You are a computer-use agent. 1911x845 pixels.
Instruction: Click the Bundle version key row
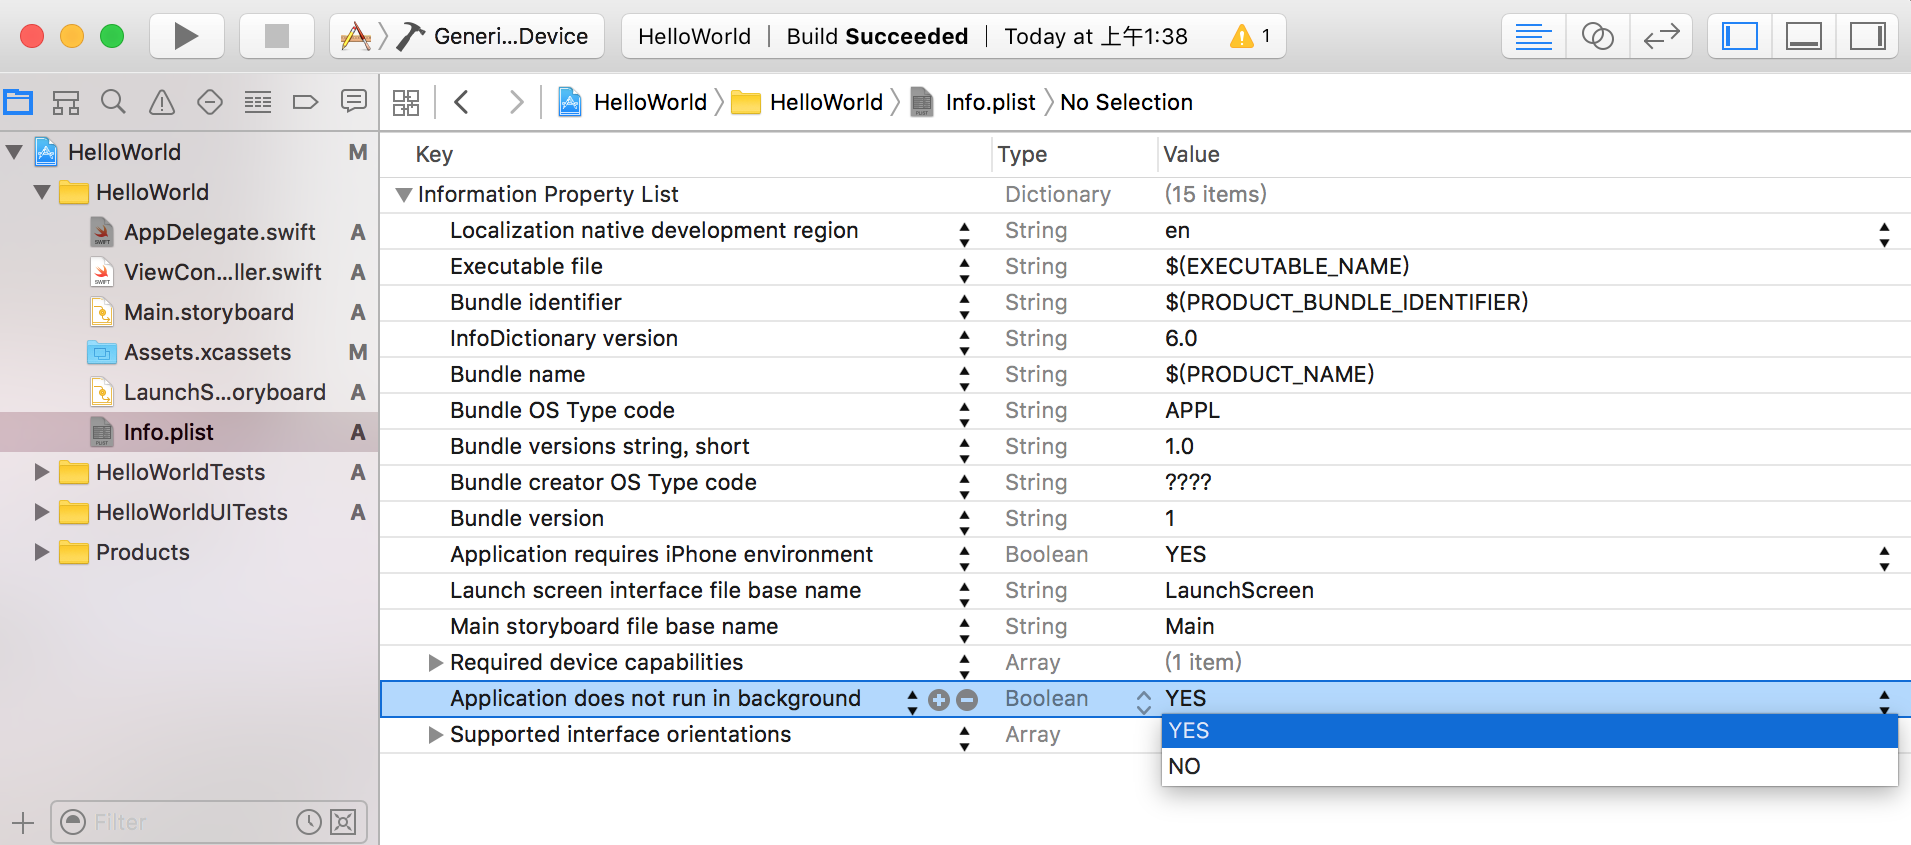click(x=527, y=518)
